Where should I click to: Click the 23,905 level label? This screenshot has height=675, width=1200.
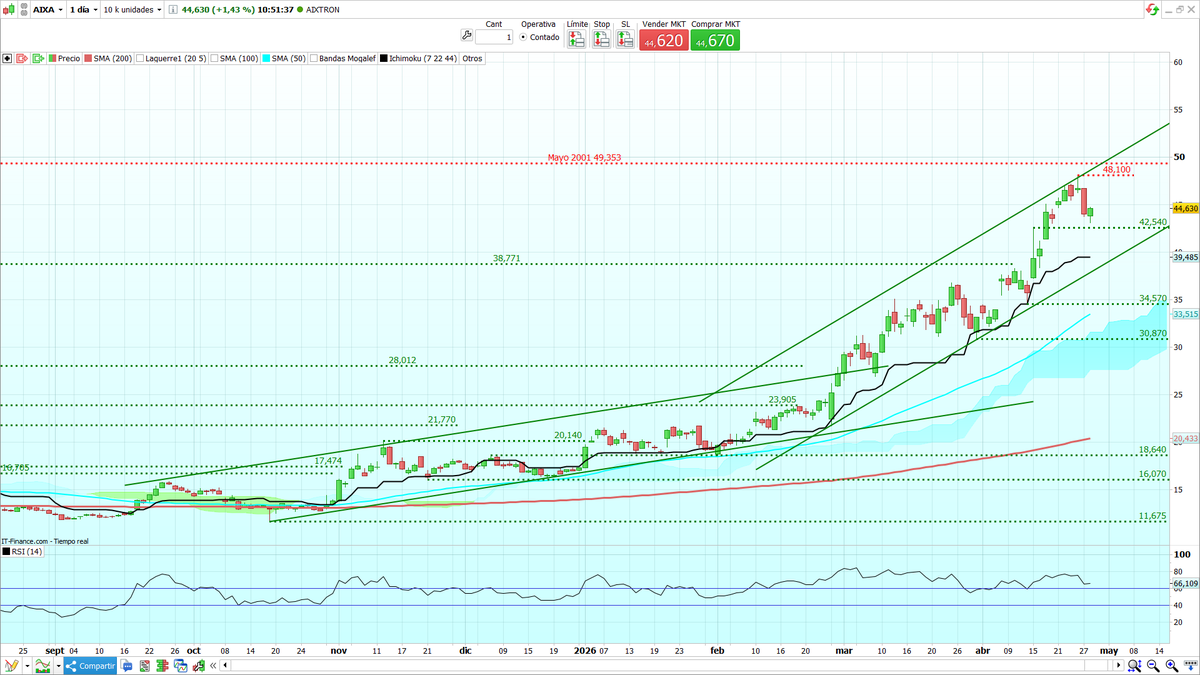pyautogui.click(x=782, y=399)
